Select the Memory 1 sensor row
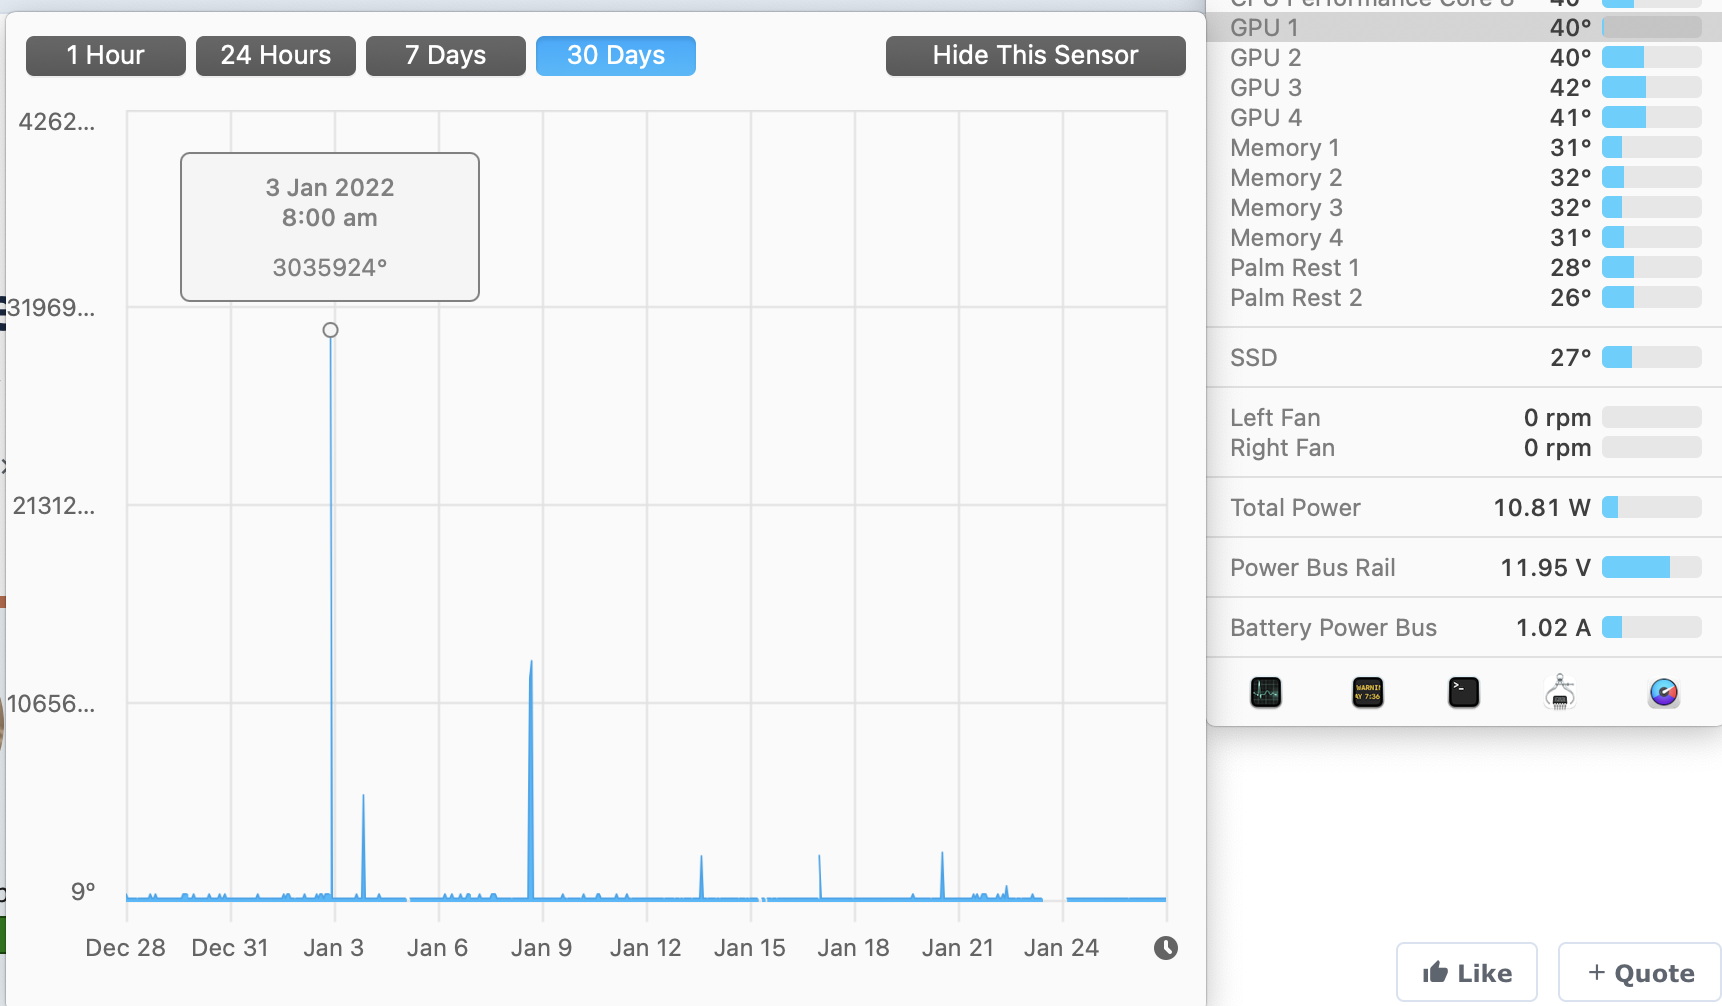Viewport: 1722px width, 1006px height. point(1464,147)
